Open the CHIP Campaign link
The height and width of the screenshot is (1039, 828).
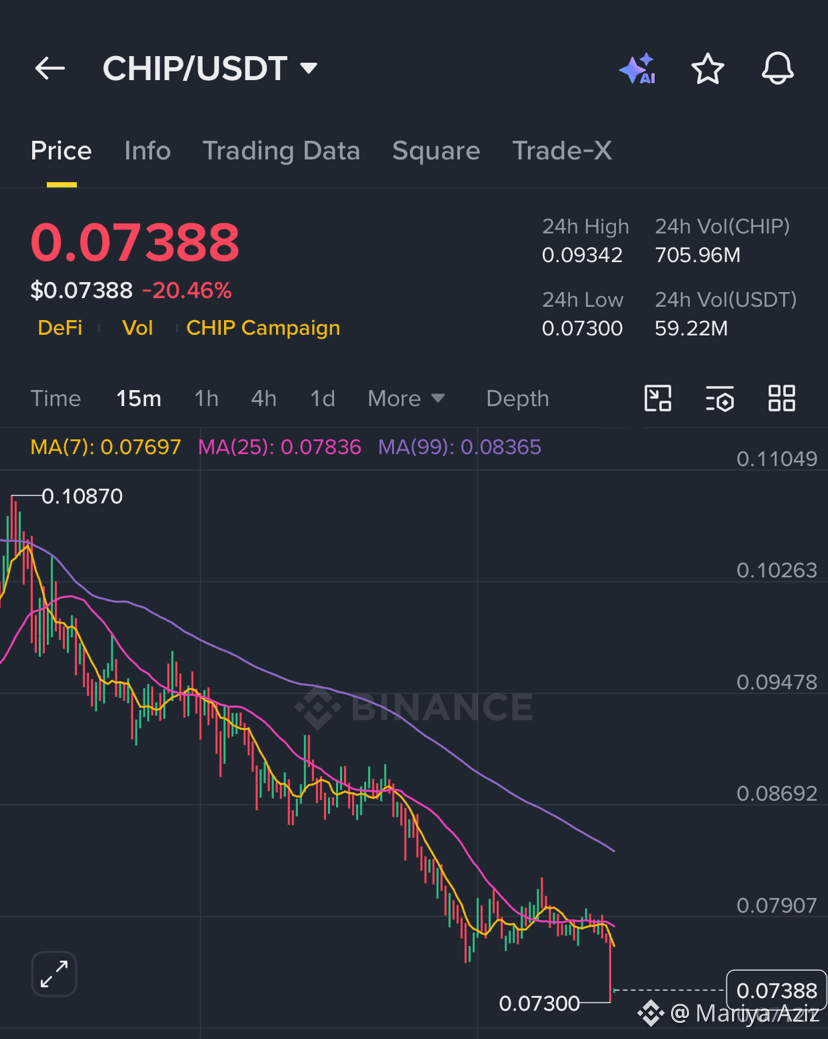point(263,327)
